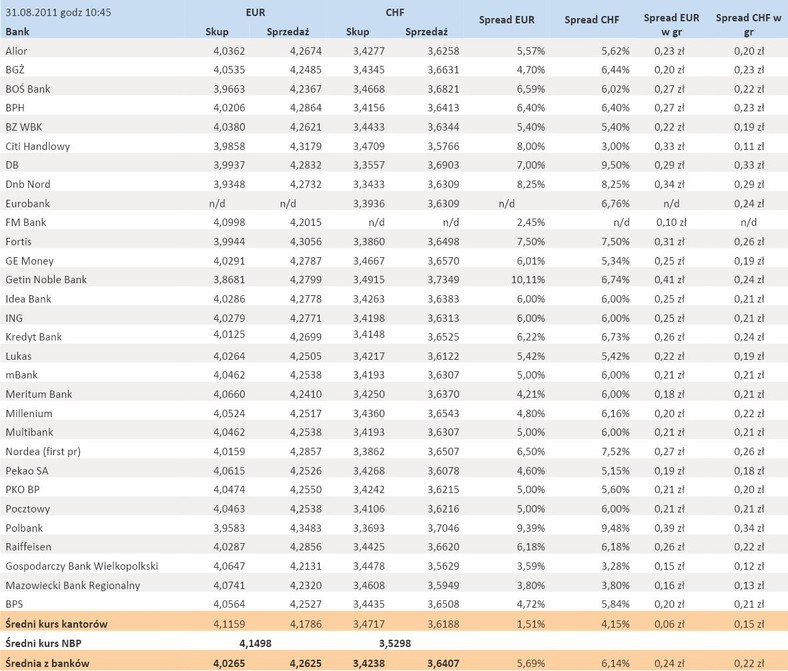Select the 'BGŻ' bank row label
788x671 pixels.
coord(15,70)
